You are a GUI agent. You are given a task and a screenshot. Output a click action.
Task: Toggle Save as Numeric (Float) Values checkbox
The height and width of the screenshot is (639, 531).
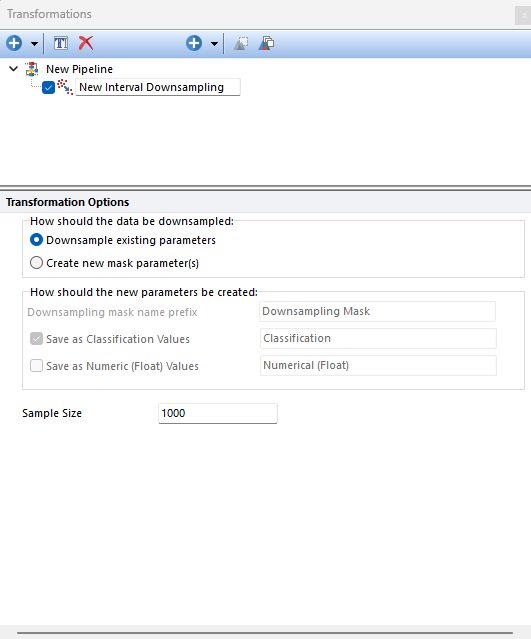36,366
